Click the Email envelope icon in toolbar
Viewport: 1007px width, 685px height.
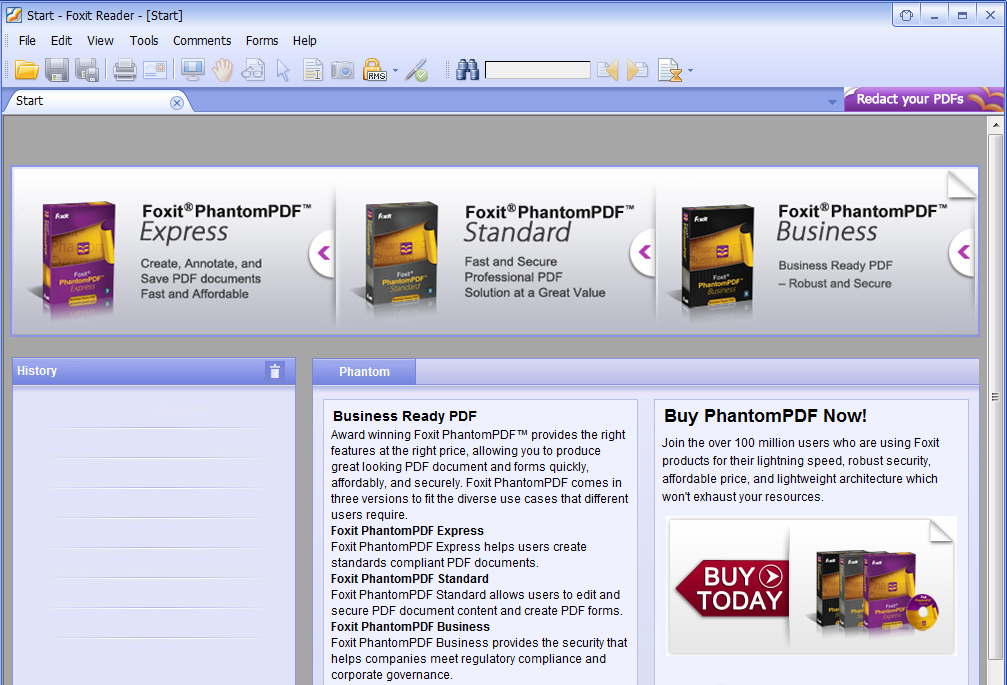(x=155, y=70)
